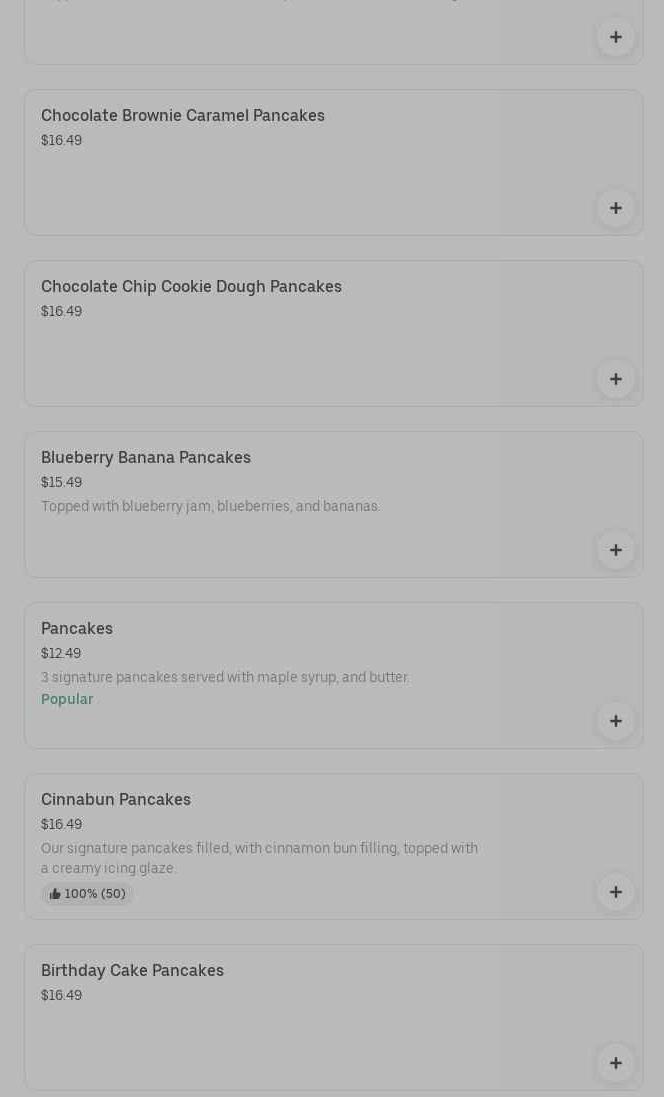The image size is (664, 1097).
Task: Add Birthday Cake Pancakes to cart
Action: 615,1063
